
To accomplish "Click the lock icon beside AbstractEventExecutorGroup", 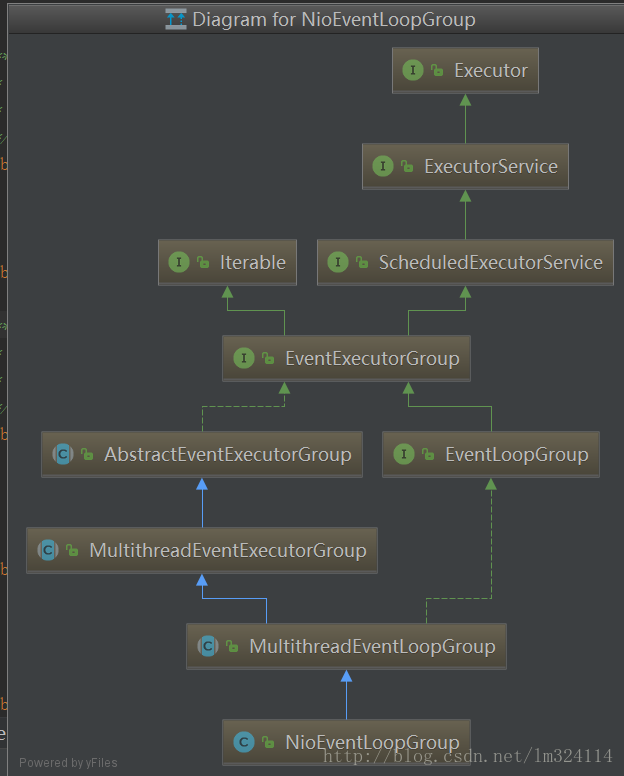I will coord(87,454).
